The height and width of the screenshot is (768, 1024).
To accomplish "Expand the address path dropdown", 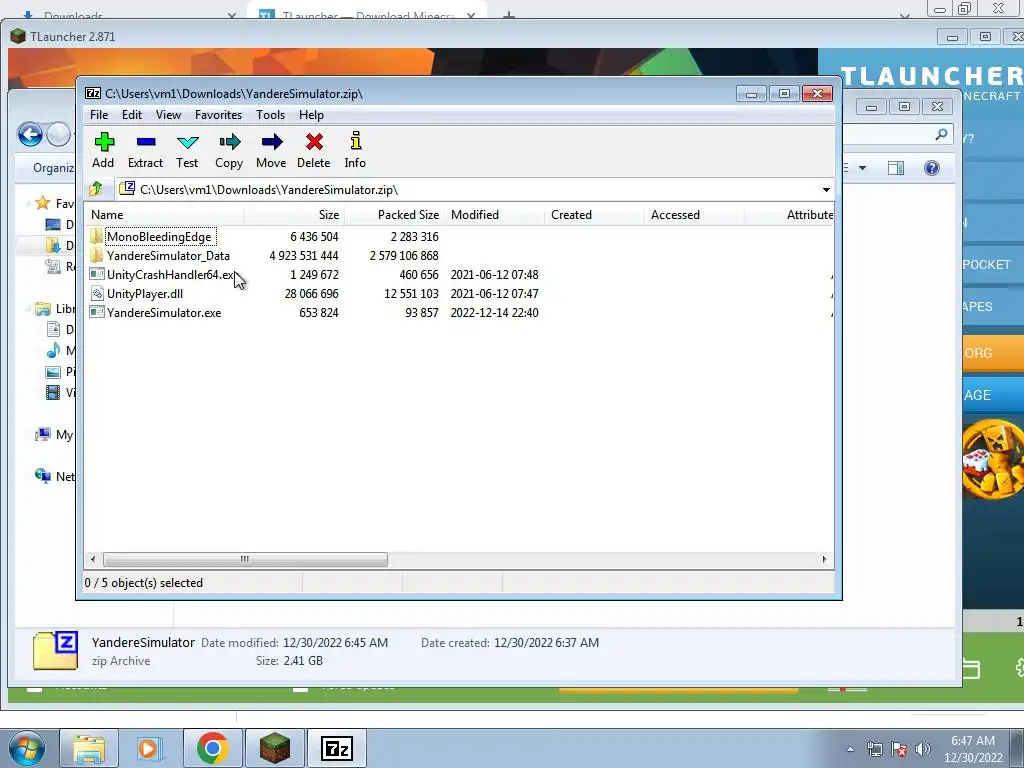I will click(826, 190).
